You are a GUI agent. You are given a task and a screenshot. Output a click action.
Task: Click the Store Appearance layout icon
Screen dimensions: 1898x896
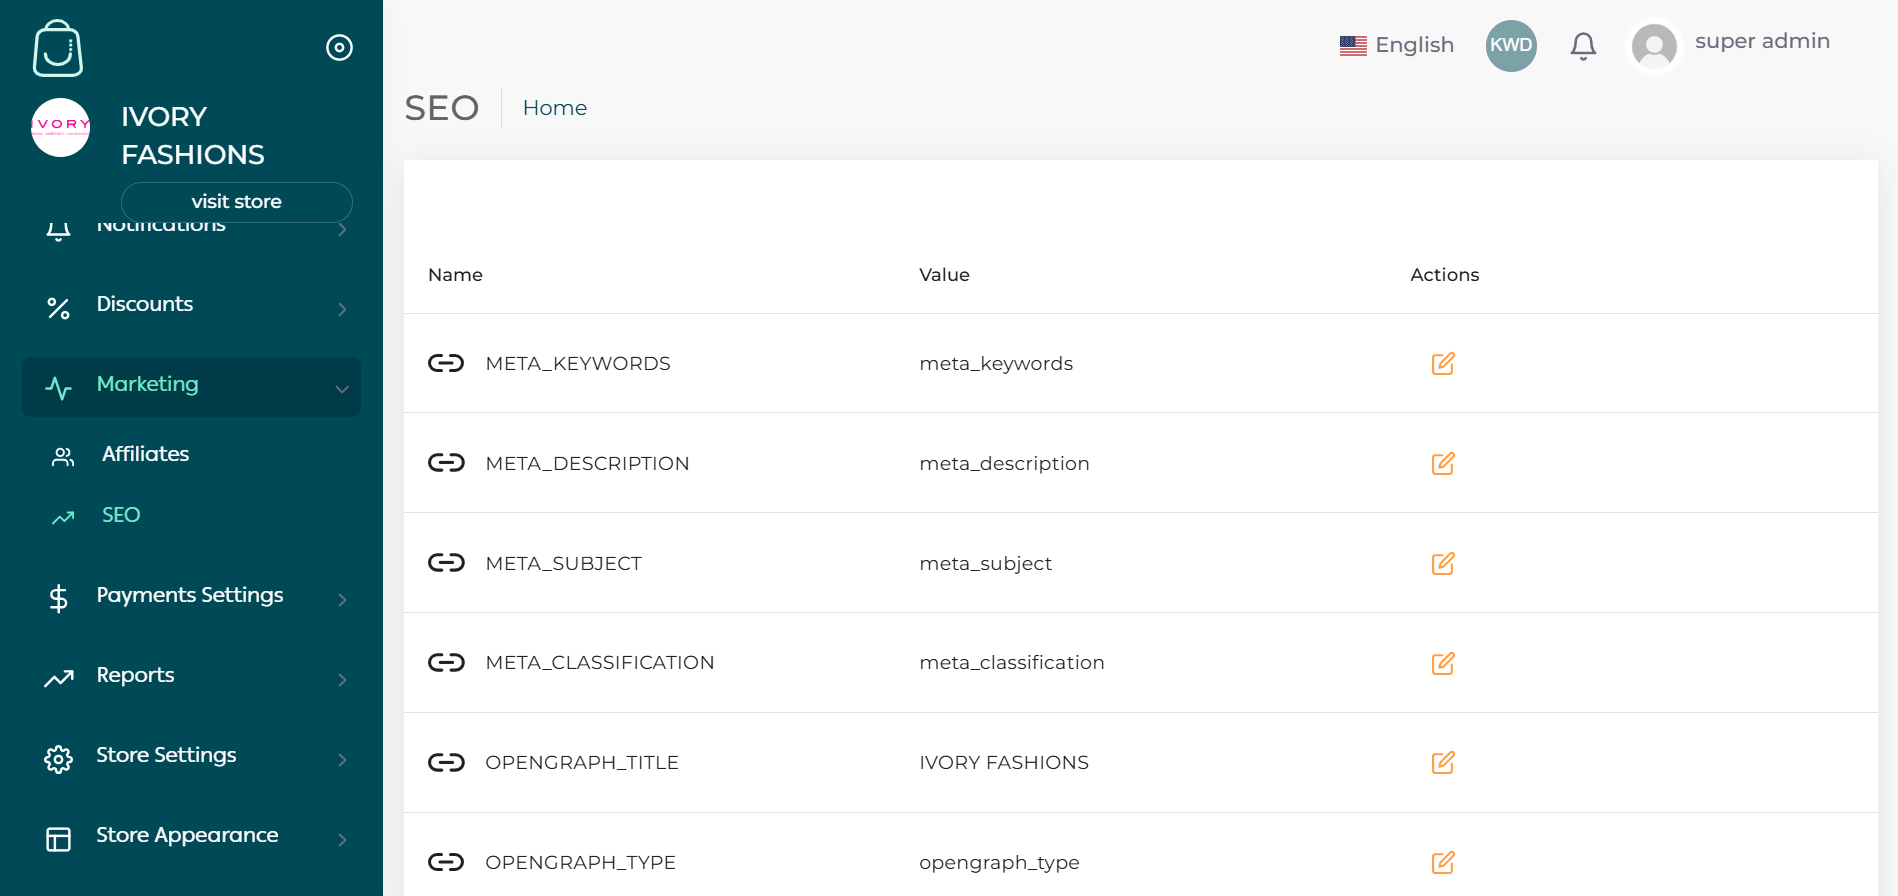(59, 839)
